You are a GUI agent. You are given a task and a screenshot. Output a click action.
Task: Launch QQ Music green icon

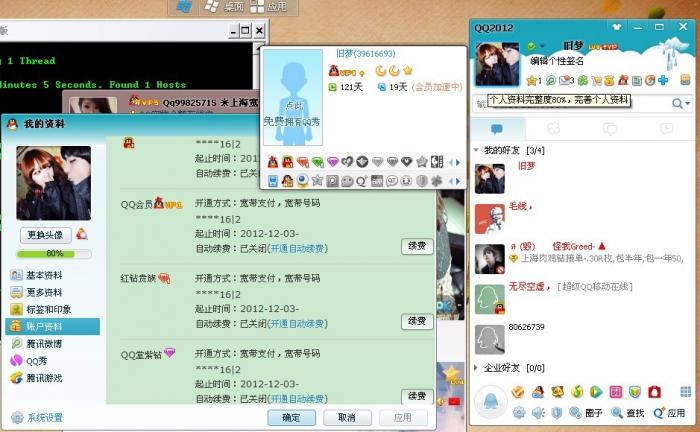[577, 392]
